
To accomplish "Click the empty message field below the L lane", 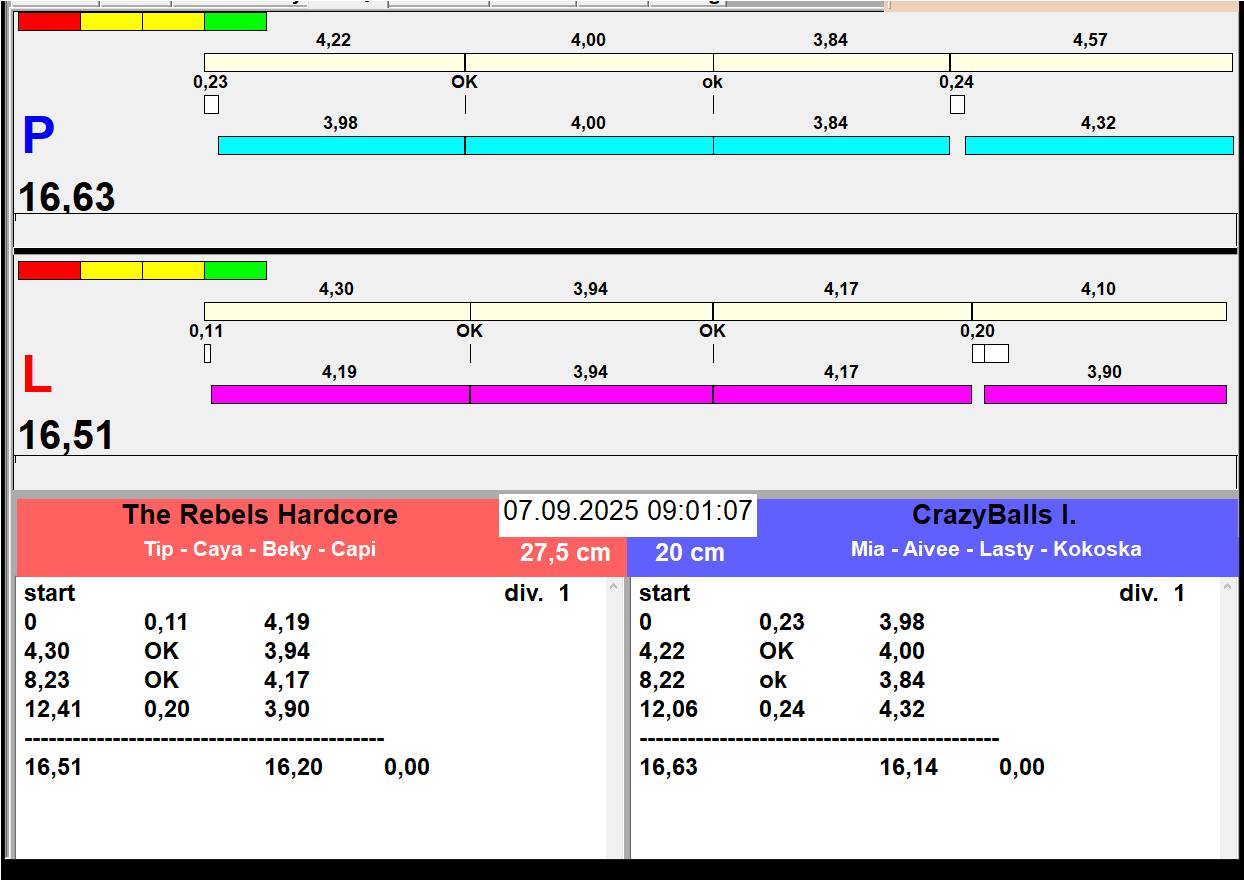I will click(x=625, y=472).
